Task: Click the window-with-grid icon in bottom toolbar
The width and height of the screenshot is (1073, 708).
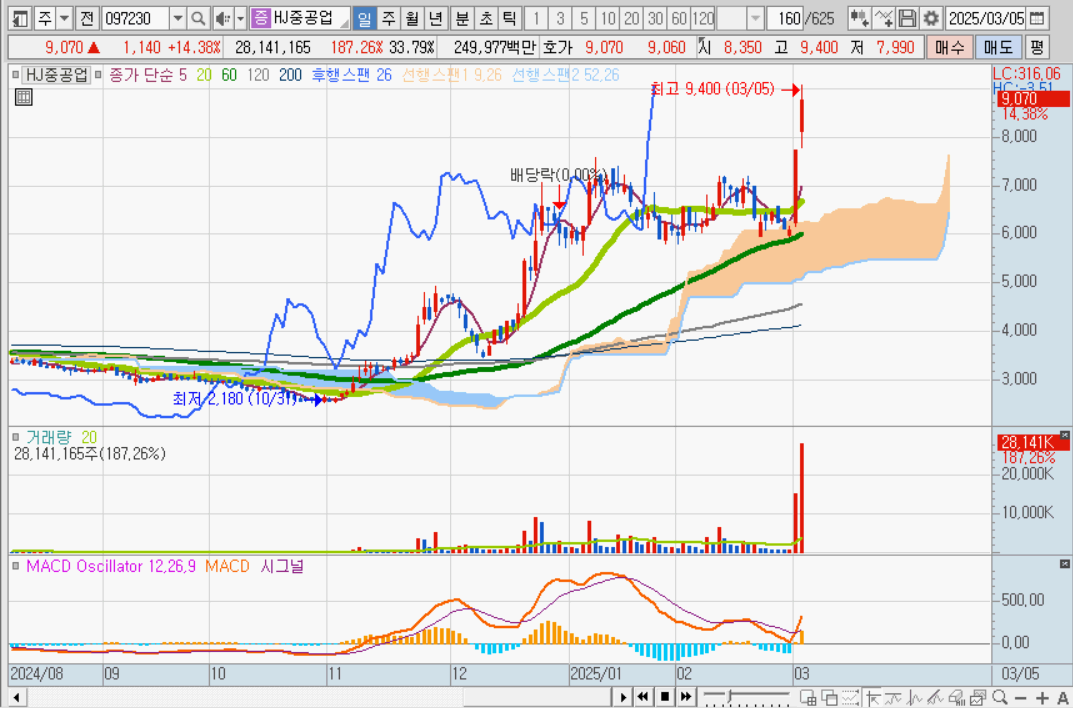Action: coord(808,697)
